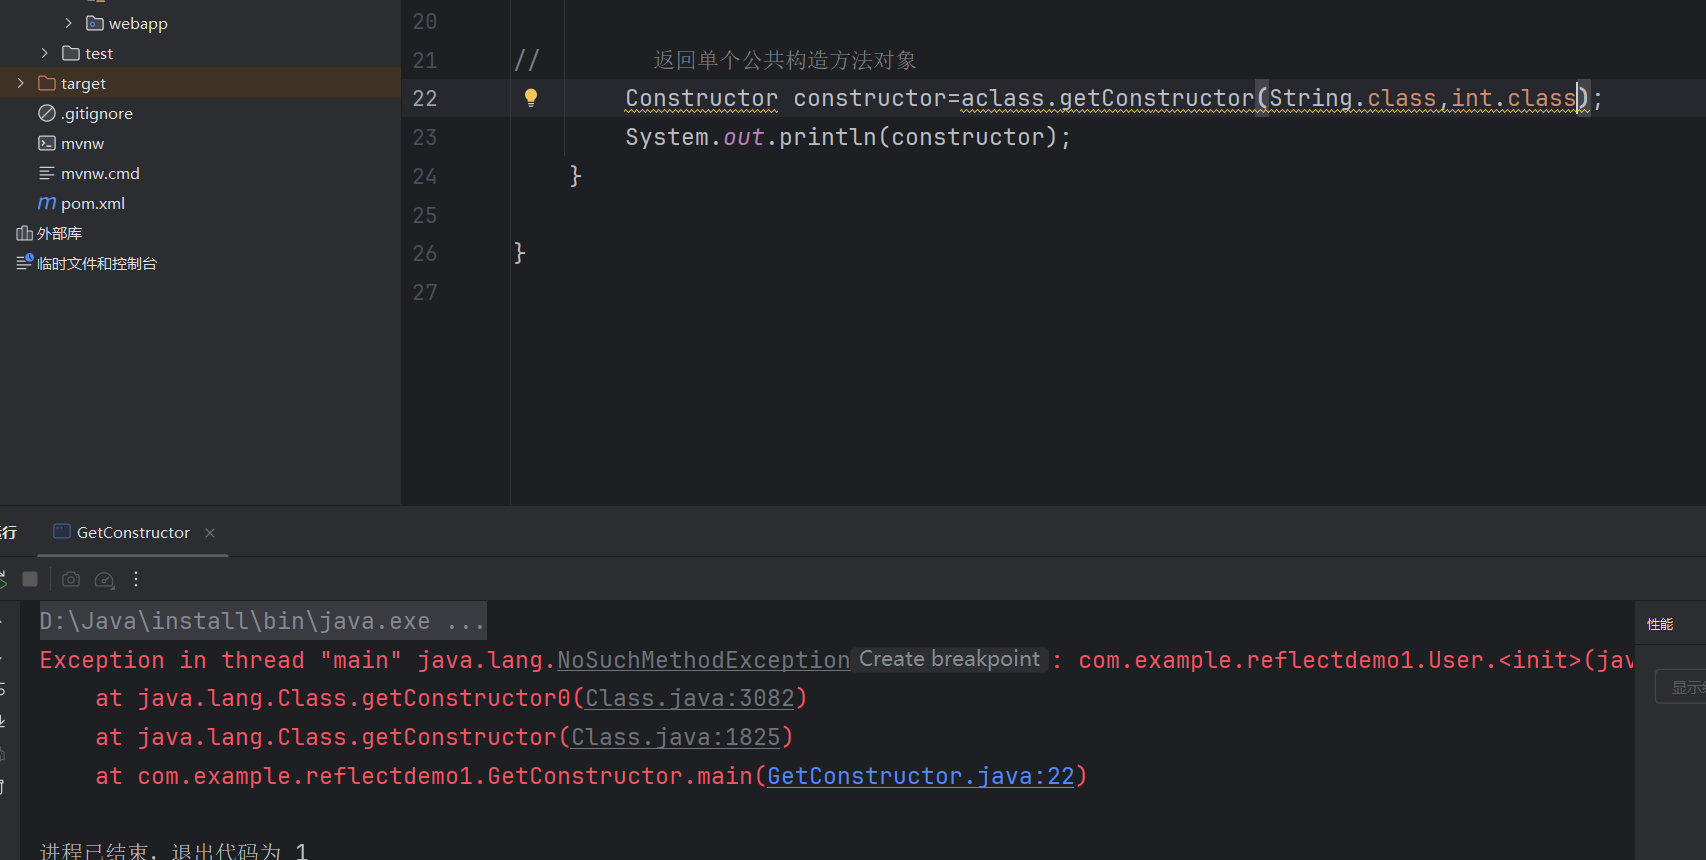This screenshot has height=860, width=1706.
Task: Click String.class argument on line 22
Action: click(x=1352, y=98)
